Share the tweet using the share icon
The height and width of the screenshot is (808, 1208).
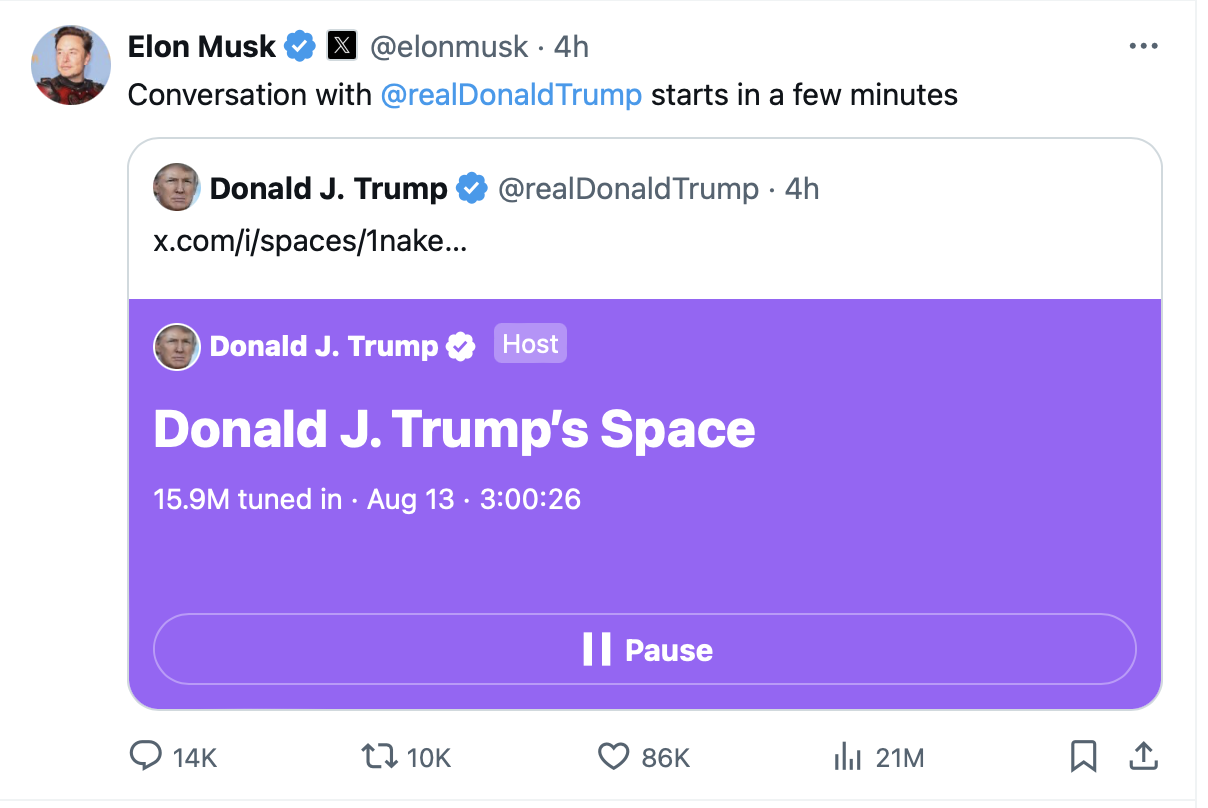(x=1142, y=757)
